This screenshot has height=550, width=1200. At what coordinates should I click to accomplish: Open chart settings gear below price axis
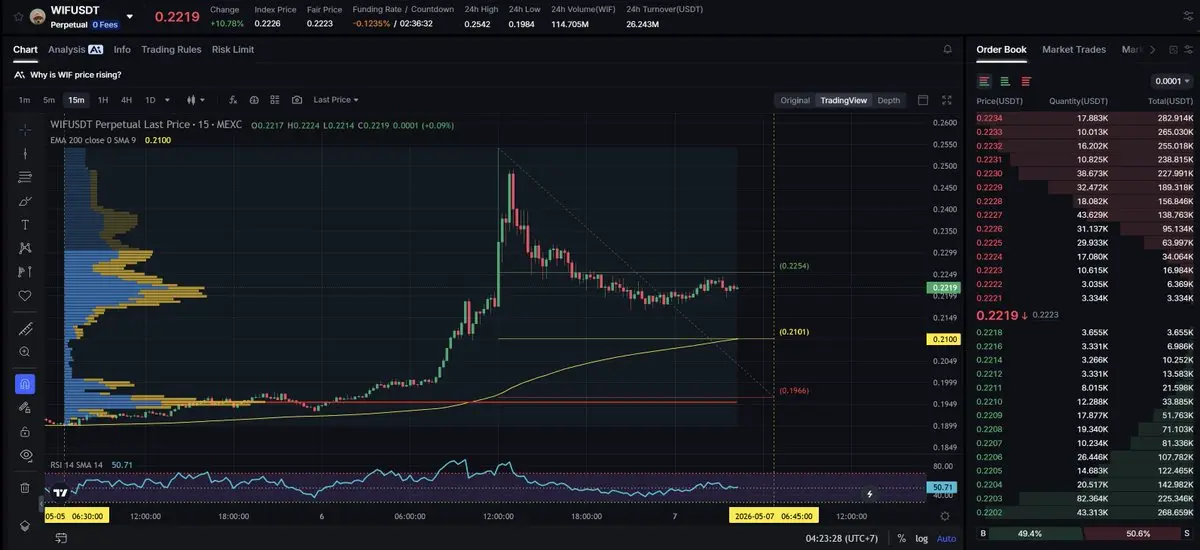(945, 515)
